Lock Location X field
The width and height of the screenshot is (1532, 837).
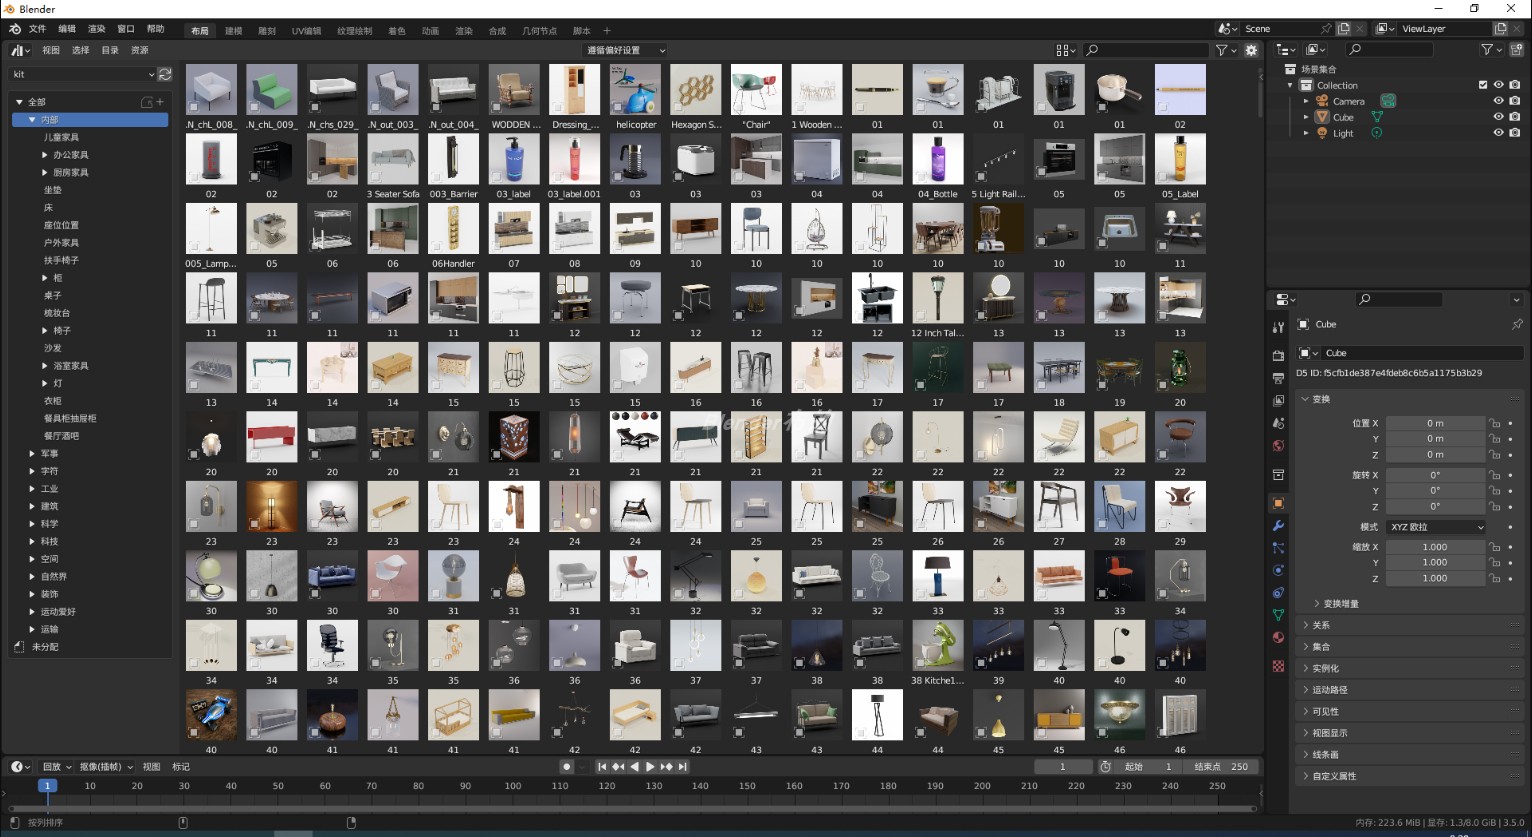pyautogui.click(x=1495, y=423)
